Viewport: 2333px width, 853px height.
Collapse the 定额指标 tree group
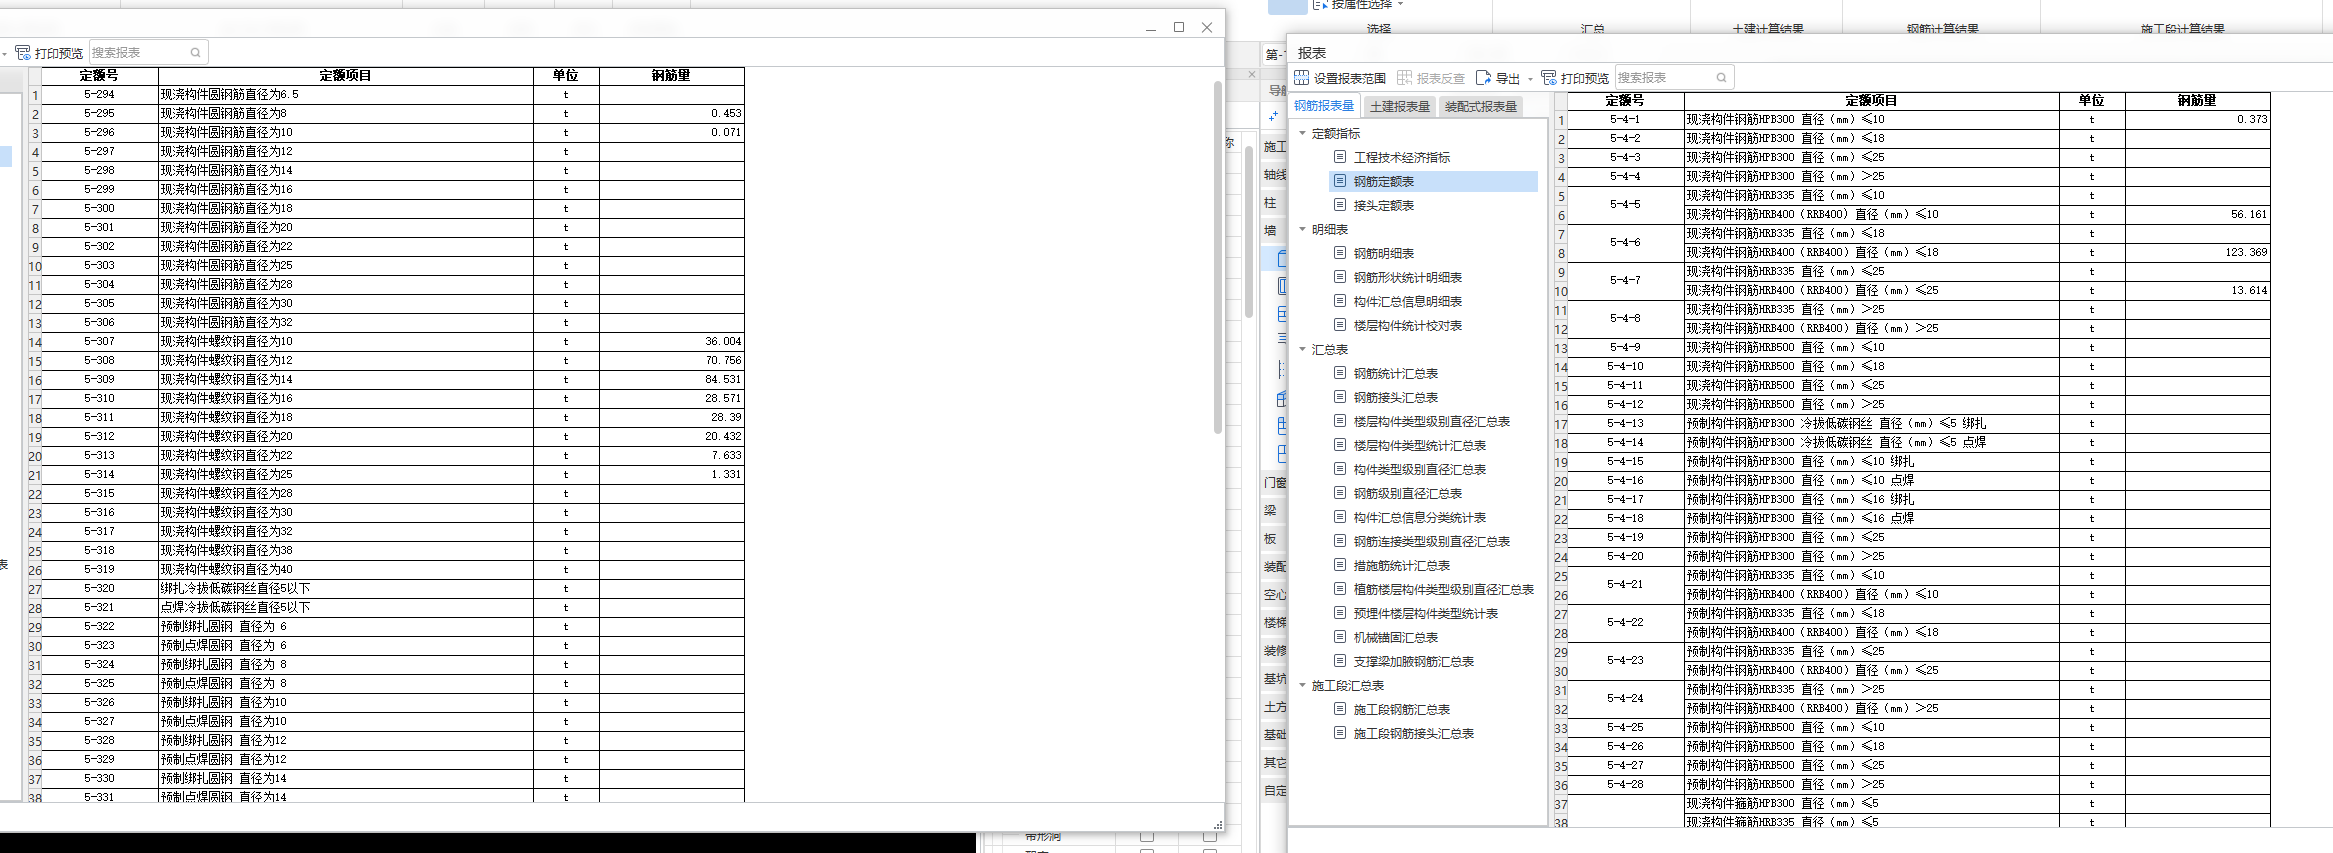1302,133
